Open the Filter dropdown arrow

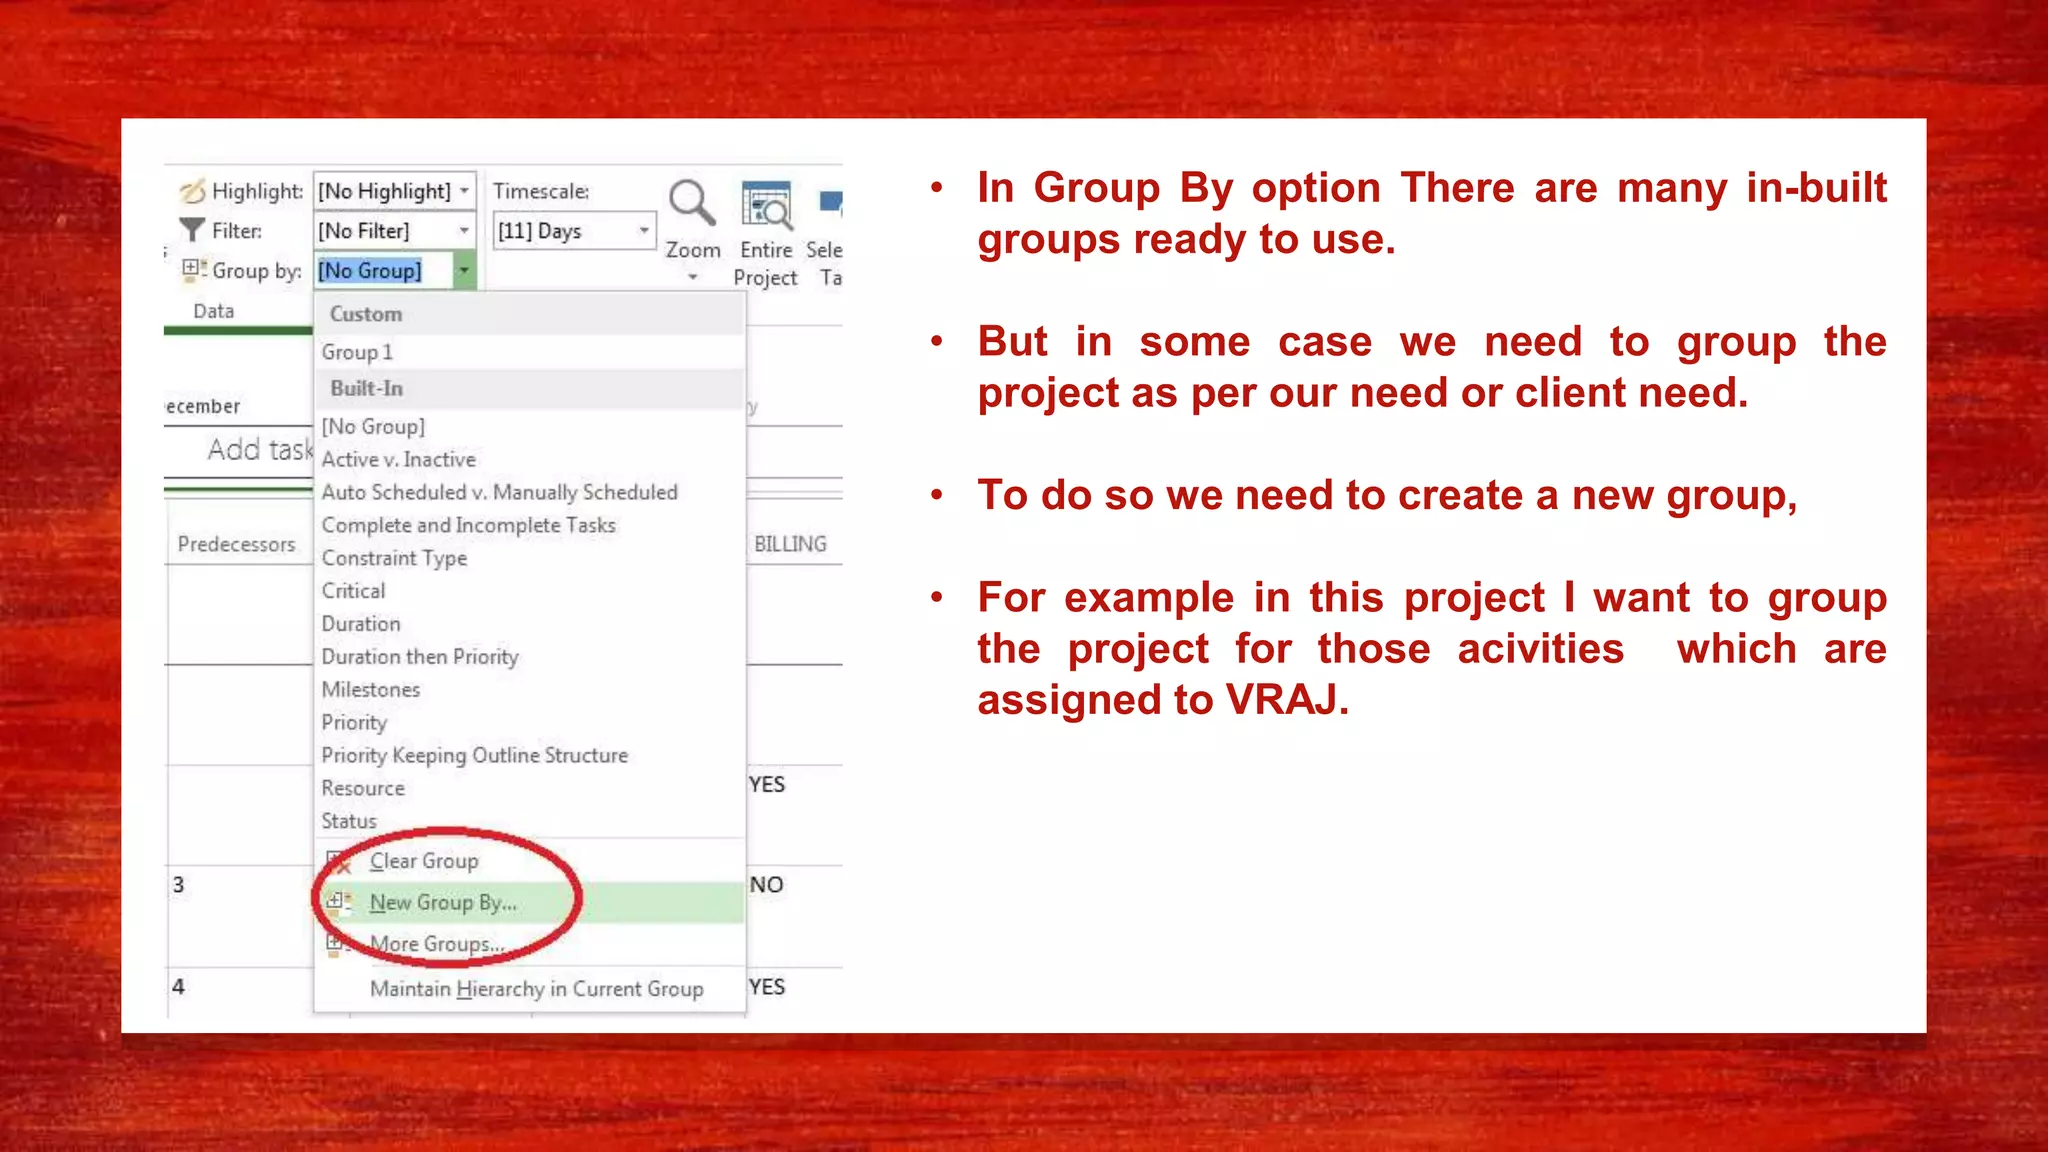[x=464, y=230]
